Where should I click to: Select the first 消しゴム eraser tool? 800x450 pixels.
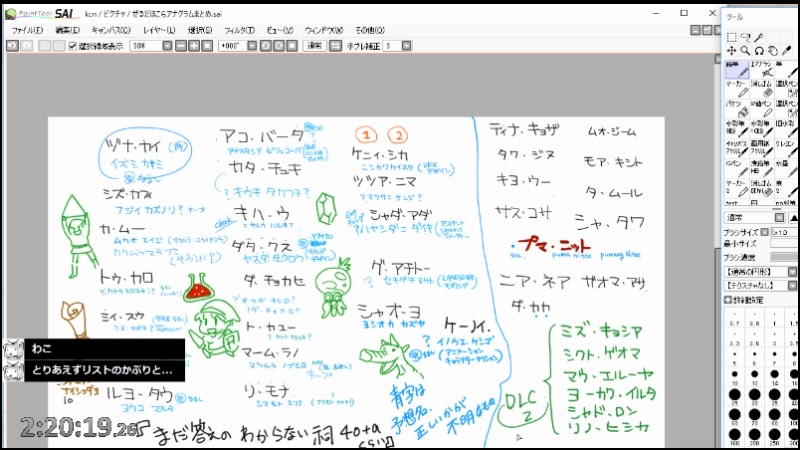tap(762, 89)
